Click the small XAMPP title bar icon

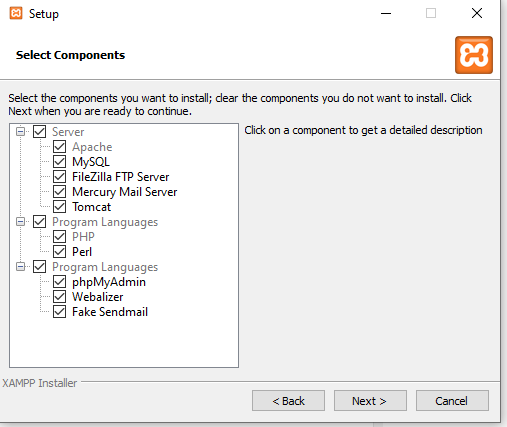16,13
